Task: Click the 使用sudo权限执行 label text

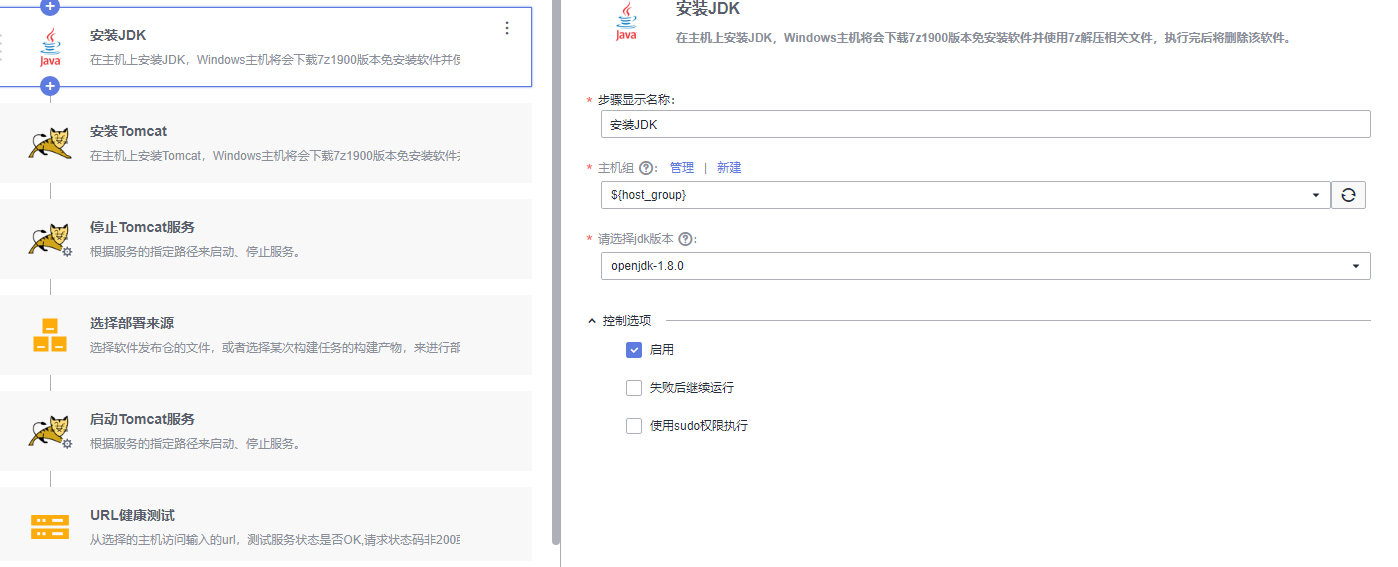Action: pyautogui.click(x=699, y=426)
